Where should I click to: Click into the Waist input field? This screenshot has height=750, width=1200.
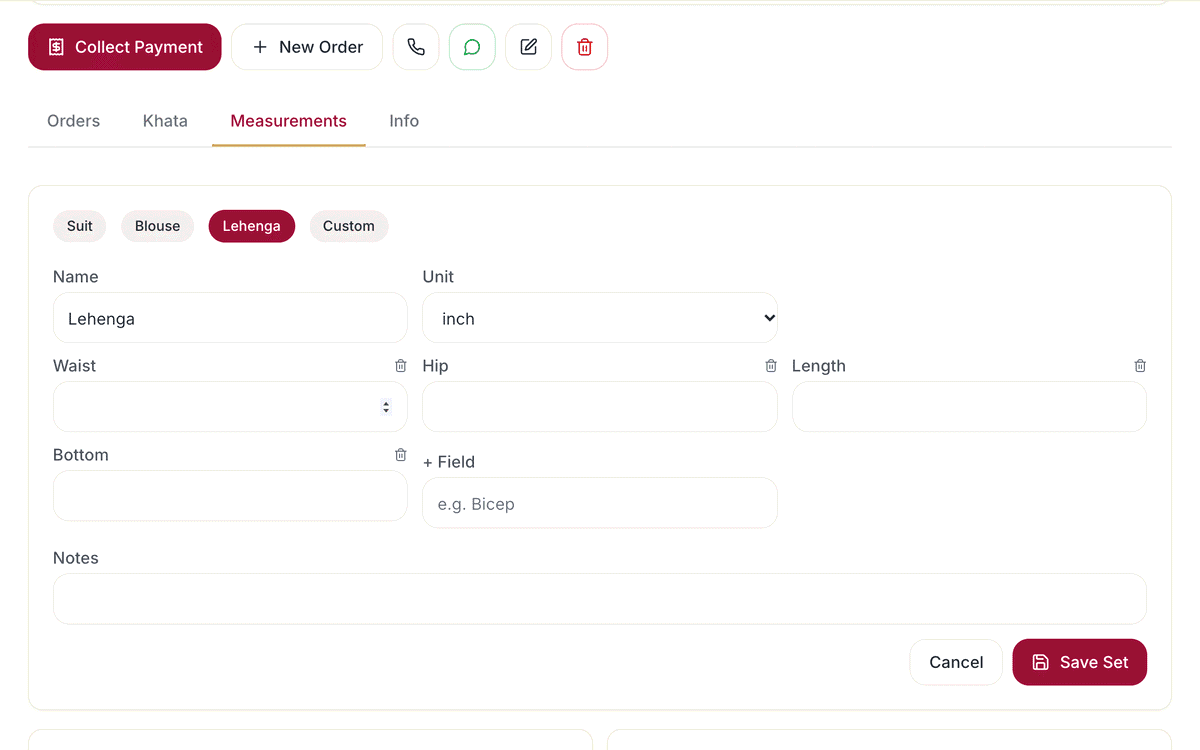(x=230, y=407)
